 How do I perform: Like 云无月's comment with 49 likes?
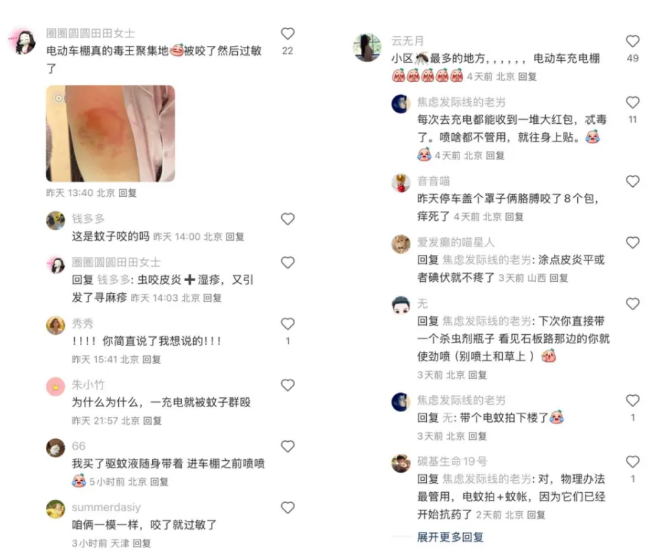(x=633, y=41)
